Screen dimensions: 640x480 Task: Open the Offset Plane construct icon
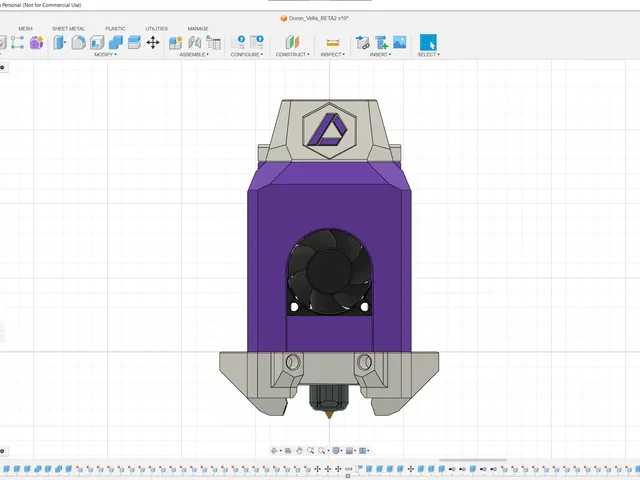coord(292,42)
